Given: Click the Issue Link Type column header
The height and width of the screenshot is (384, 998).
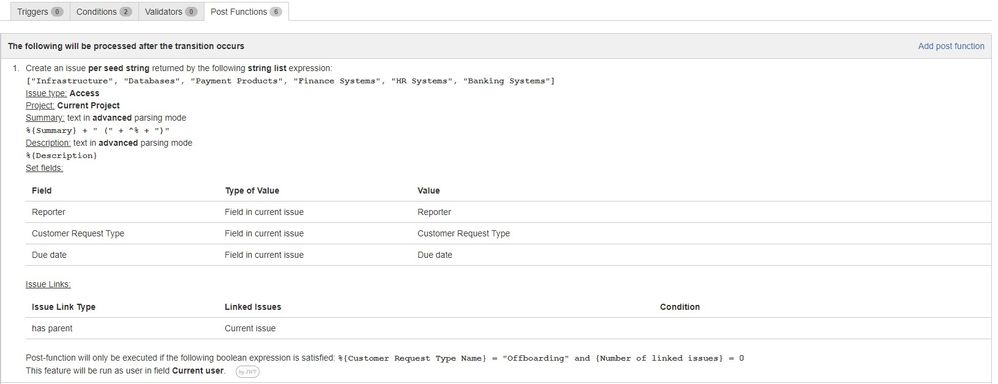Looking at the screenshot, I should [x=64, y=307].
